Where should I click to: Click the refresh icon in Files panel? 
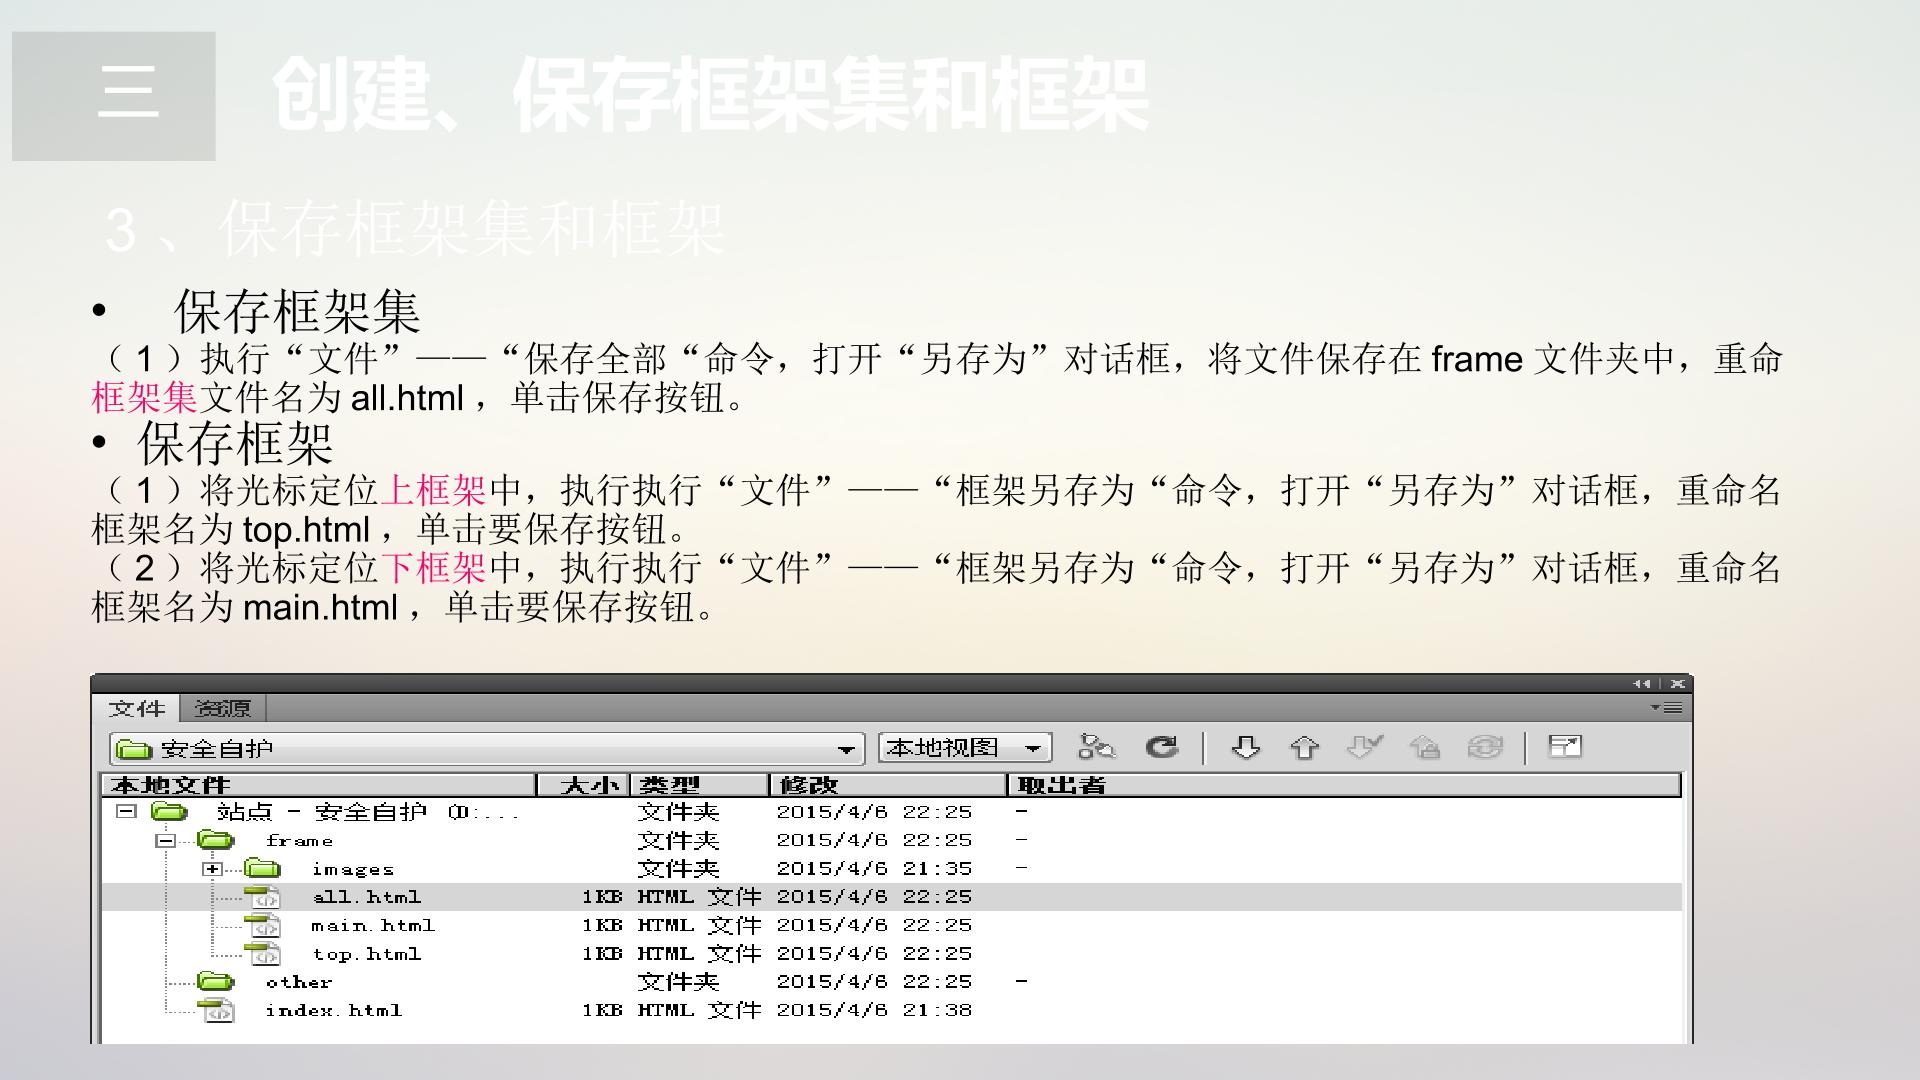(x=1161, y=747)
